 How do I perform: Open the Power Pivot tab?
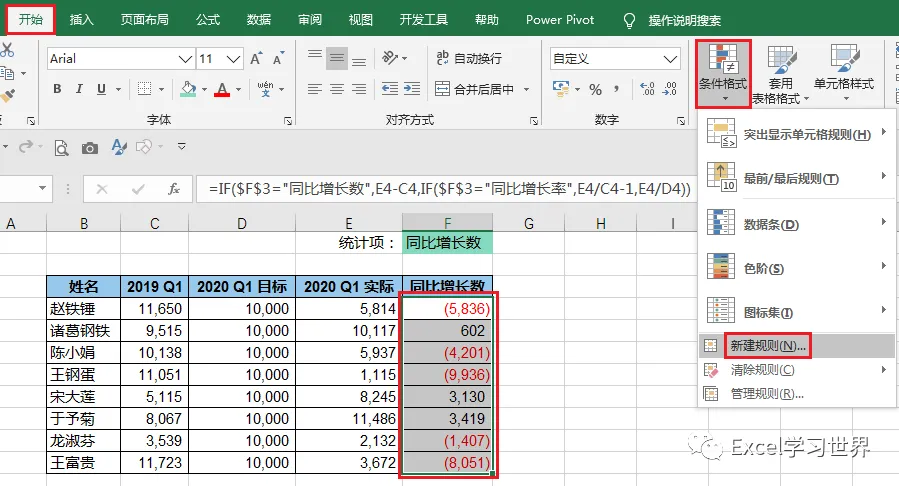pos(560,19)
